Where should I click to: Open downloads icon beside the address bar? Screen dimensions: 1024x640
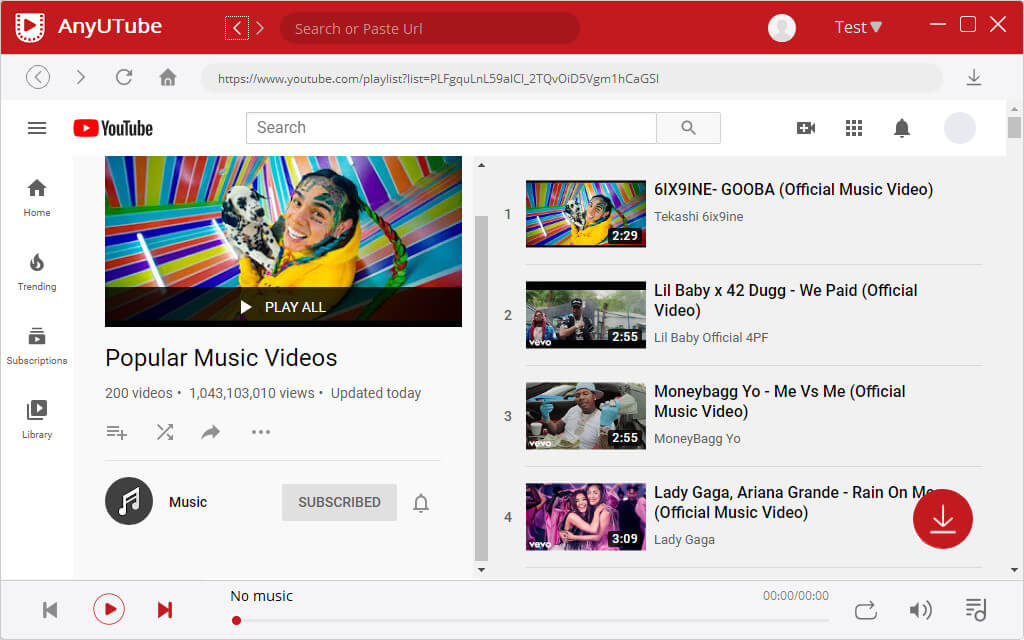(974, 77)
